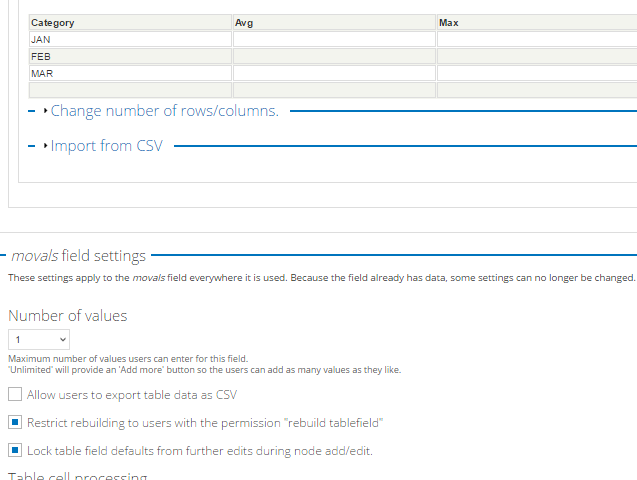Uncheck Lock table field defaults checkbox
This screenshot has width=637, height=480.
tap(15, 450)
